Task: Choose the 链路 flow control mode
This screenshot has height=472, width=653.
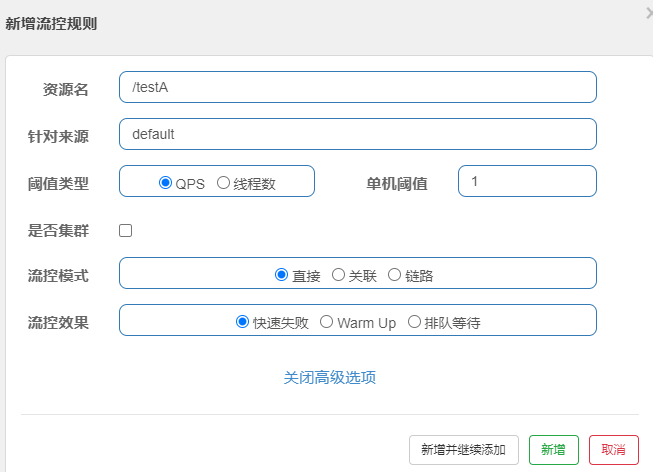Action: pos(394,275)
